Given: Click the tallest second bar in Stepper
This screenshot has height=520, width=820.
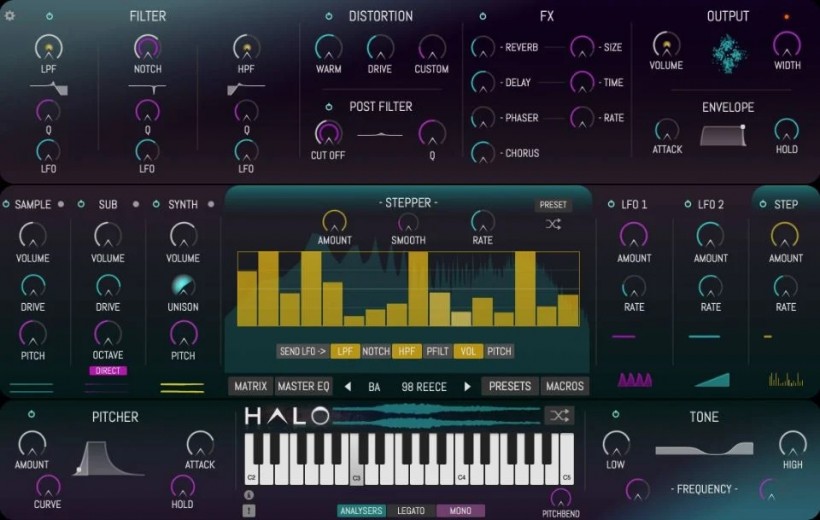Looking at the screenshot, I should pos(268,289).
